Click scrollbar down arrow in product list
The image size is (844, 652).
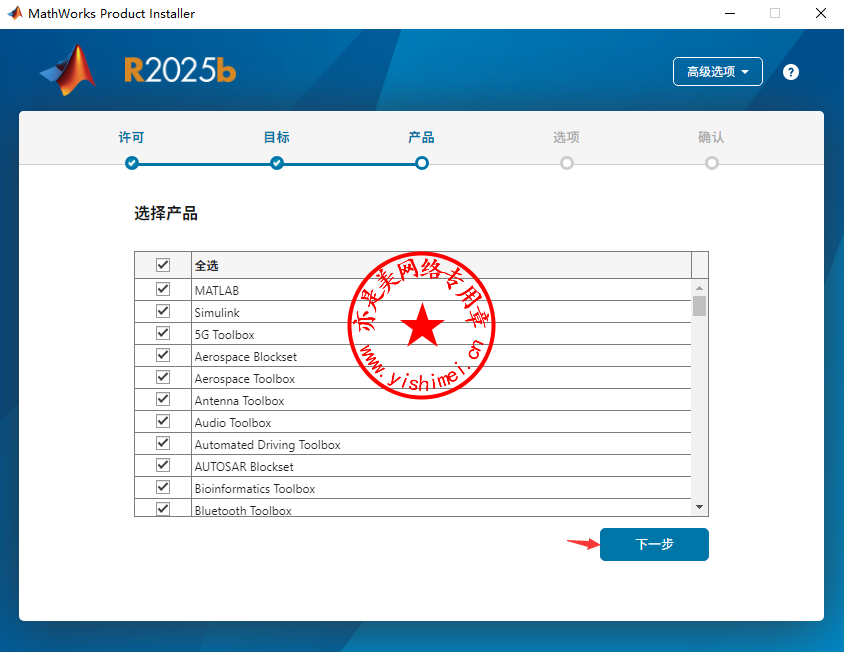click(x=700, y=508)
